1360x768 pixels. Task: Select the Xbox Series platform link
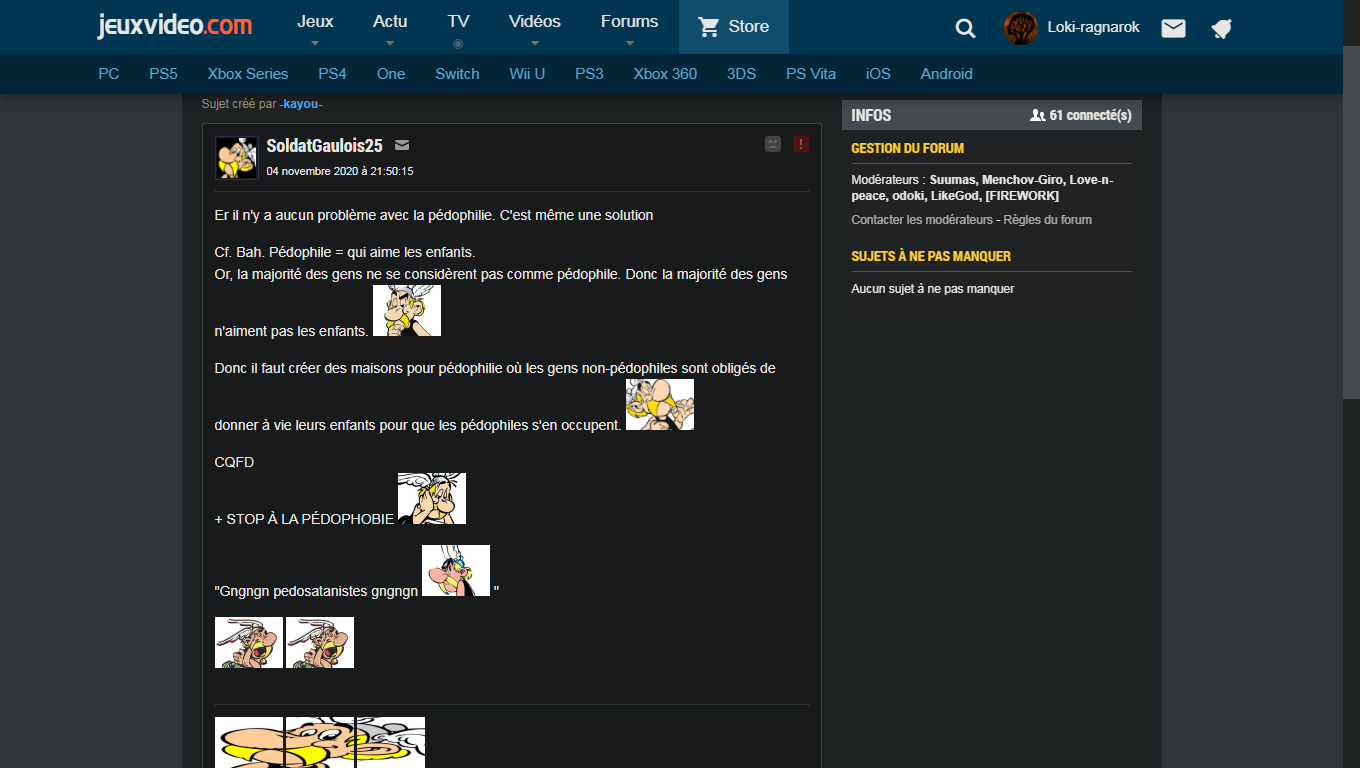248,74
